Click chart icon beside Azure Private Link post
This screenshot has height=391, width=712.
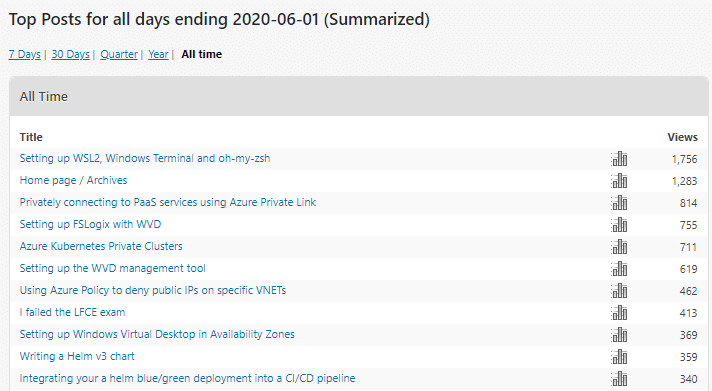click(x=619, y=203)
